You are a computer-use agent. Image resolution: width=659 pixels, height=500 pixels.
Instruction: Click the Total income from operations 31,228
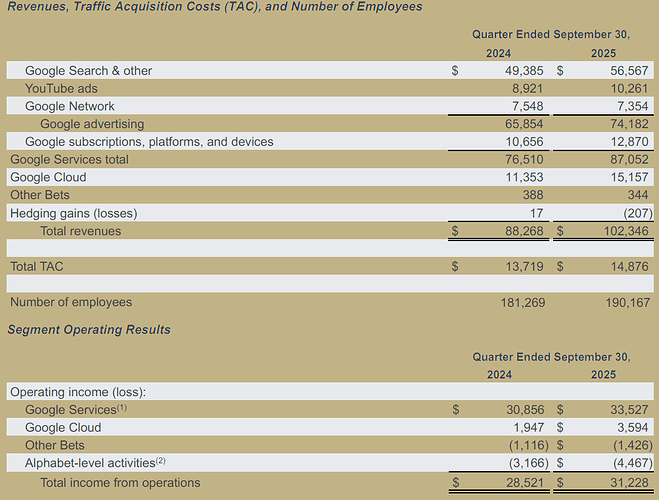(x=629, y=483)
